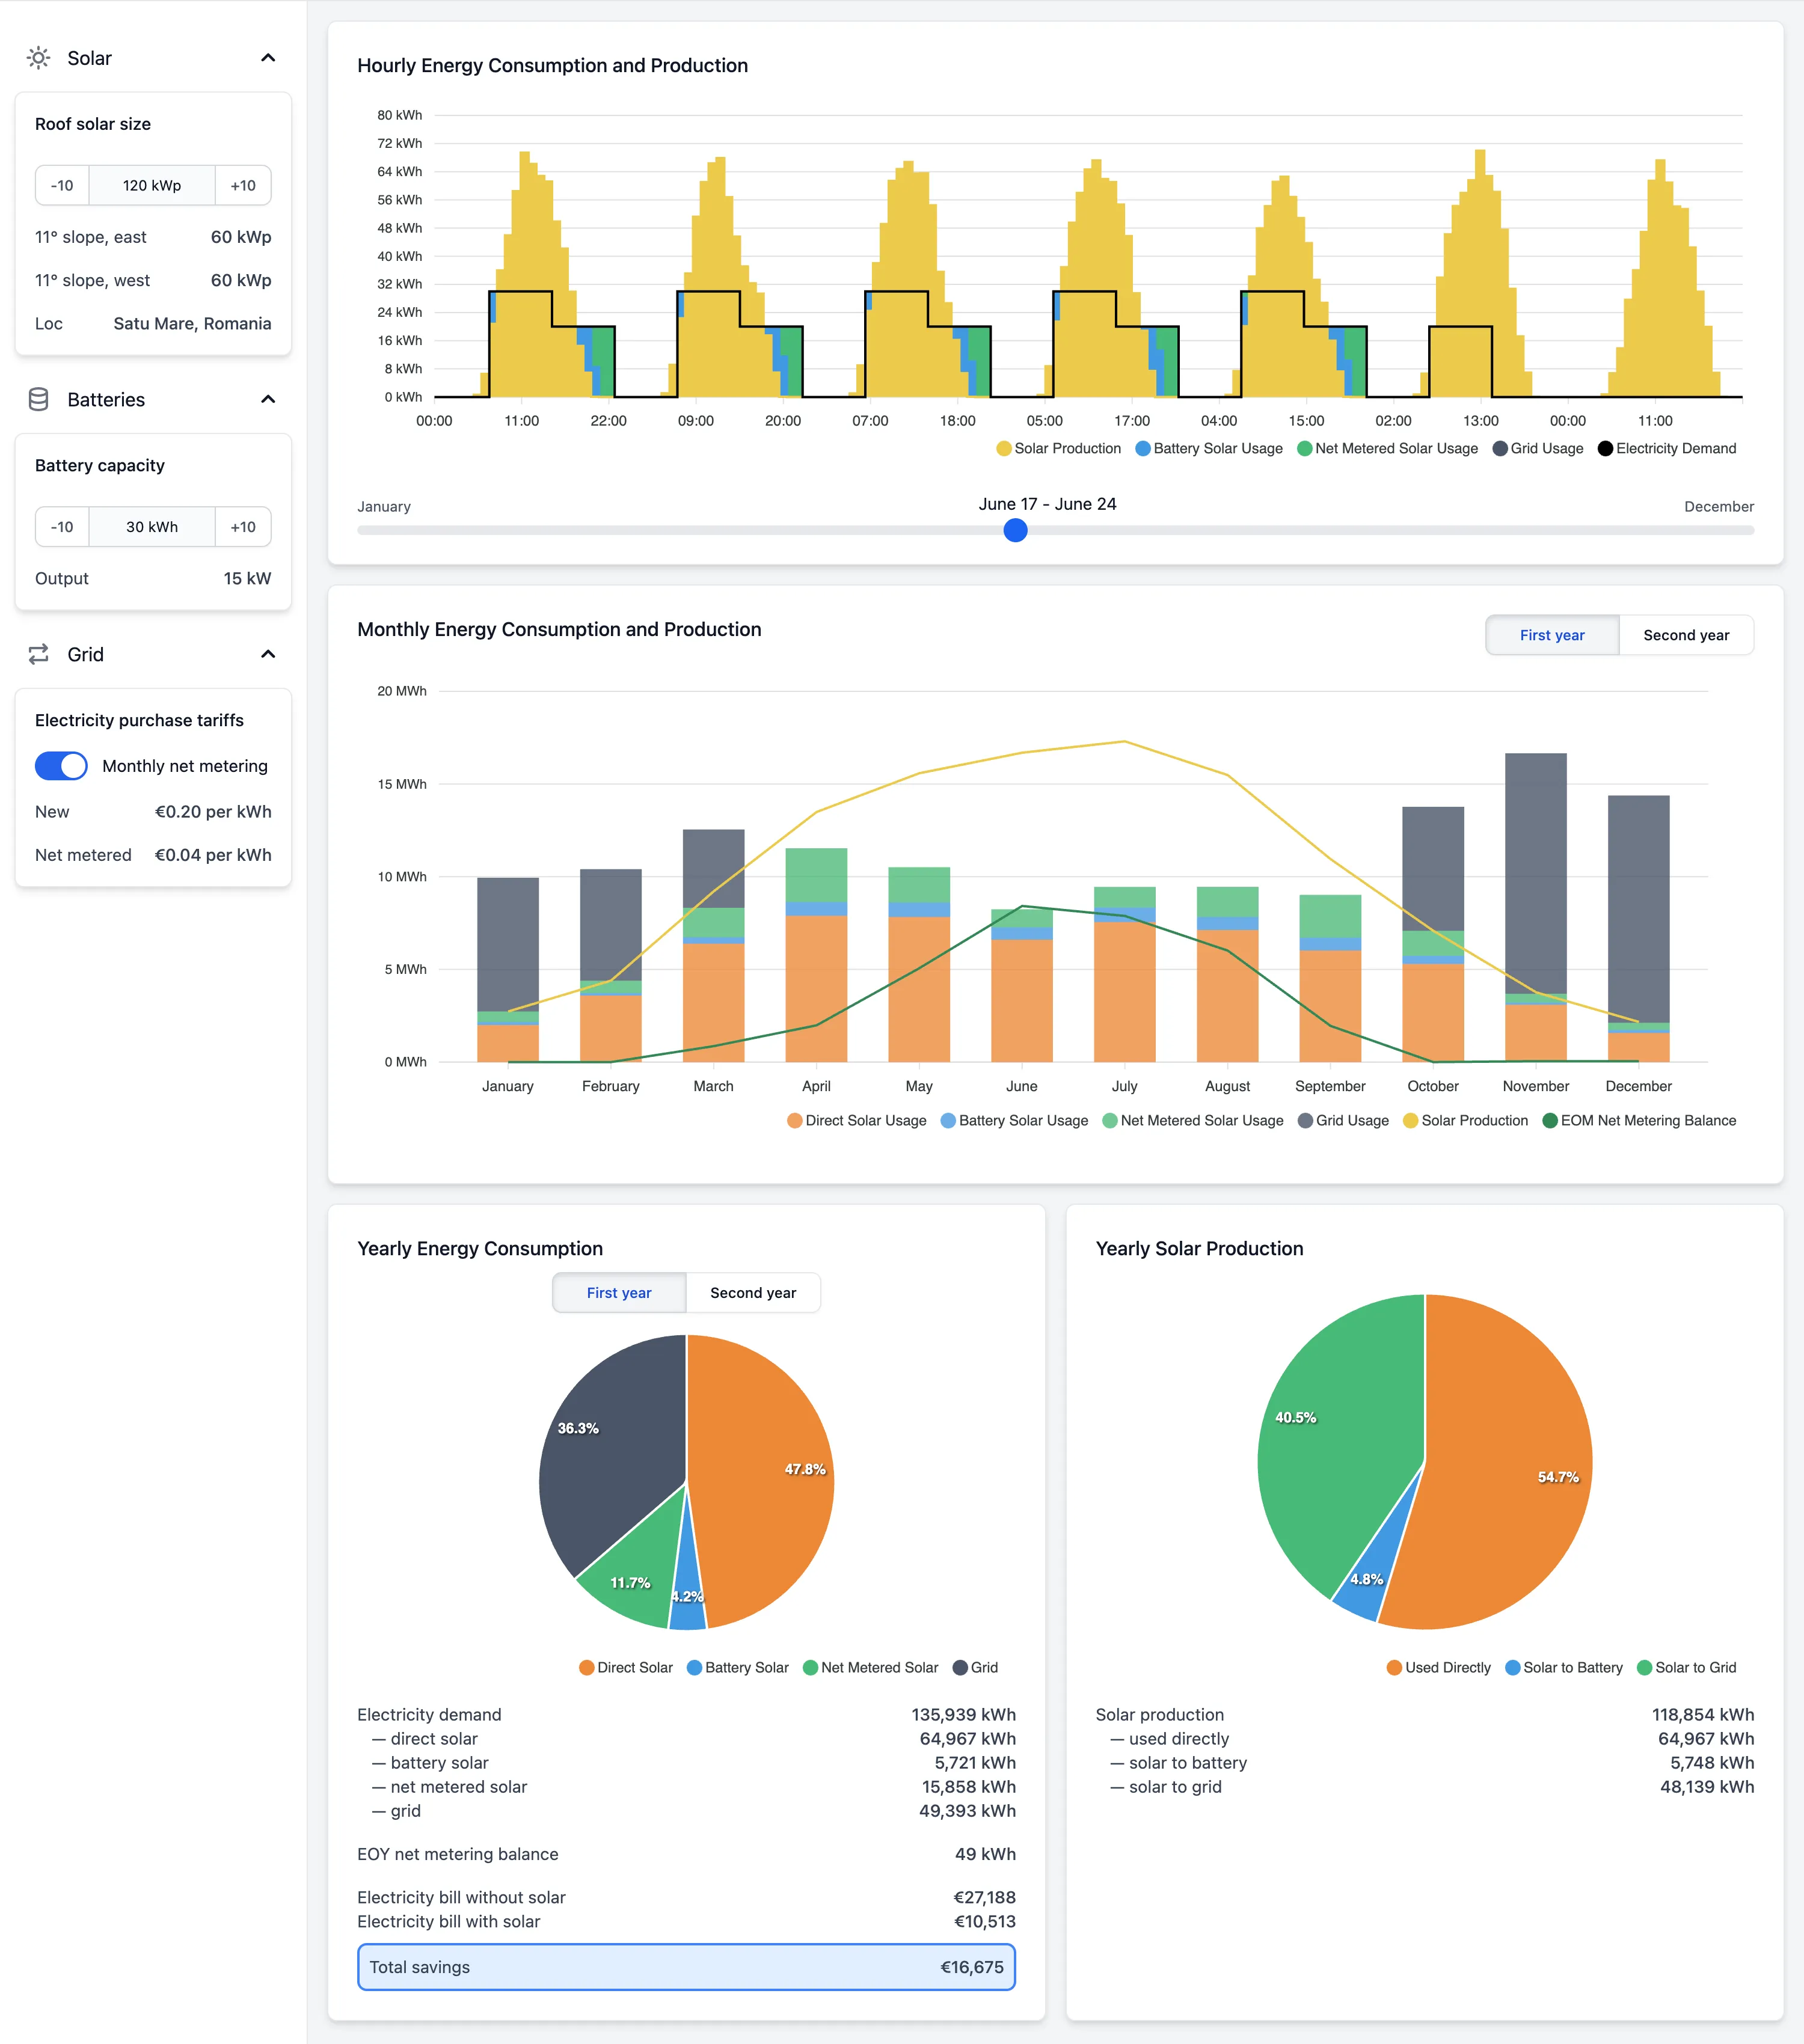Toggle Net Metered Solar Usage in monthly legend
Screen dimensions: 1804x2044
pos(1193,1120)
